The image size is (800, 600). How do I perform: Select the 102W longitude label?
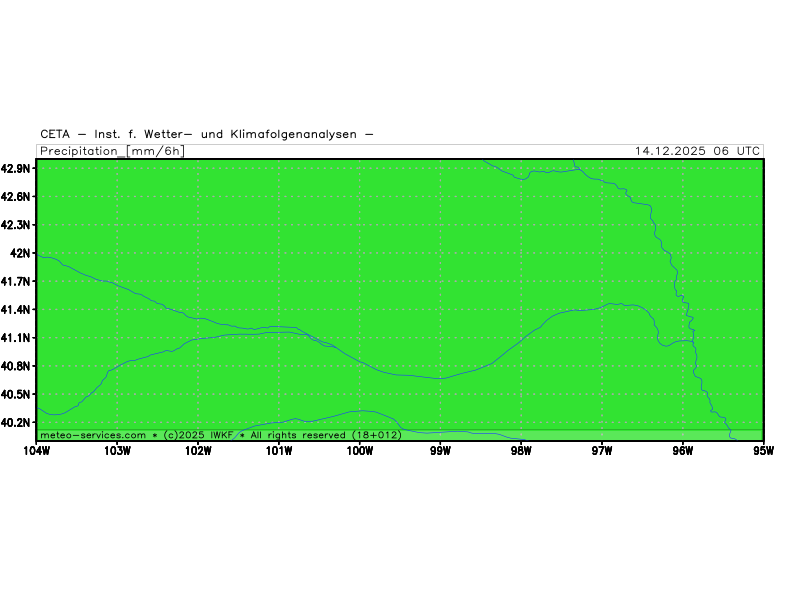point(198,450)
